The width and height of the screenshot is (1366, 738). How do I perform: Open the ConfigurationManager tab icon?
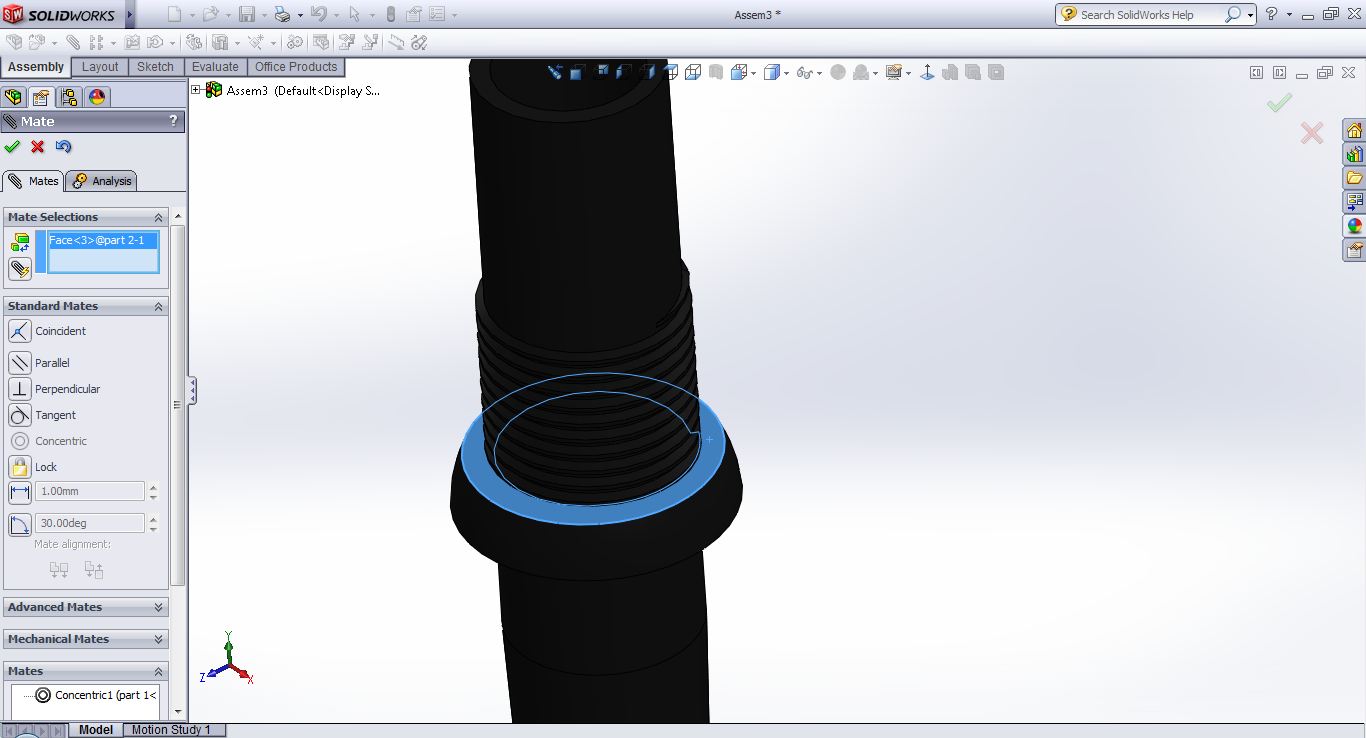(69, 97)
